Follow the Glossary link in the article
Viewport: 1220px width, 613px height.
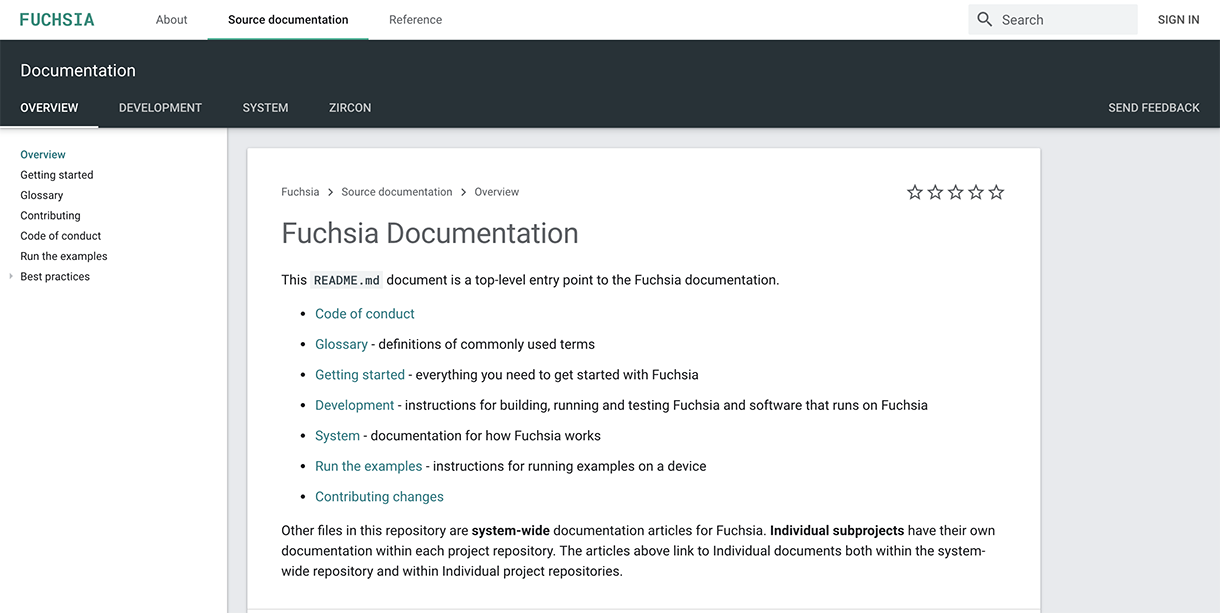pos(341,344)
